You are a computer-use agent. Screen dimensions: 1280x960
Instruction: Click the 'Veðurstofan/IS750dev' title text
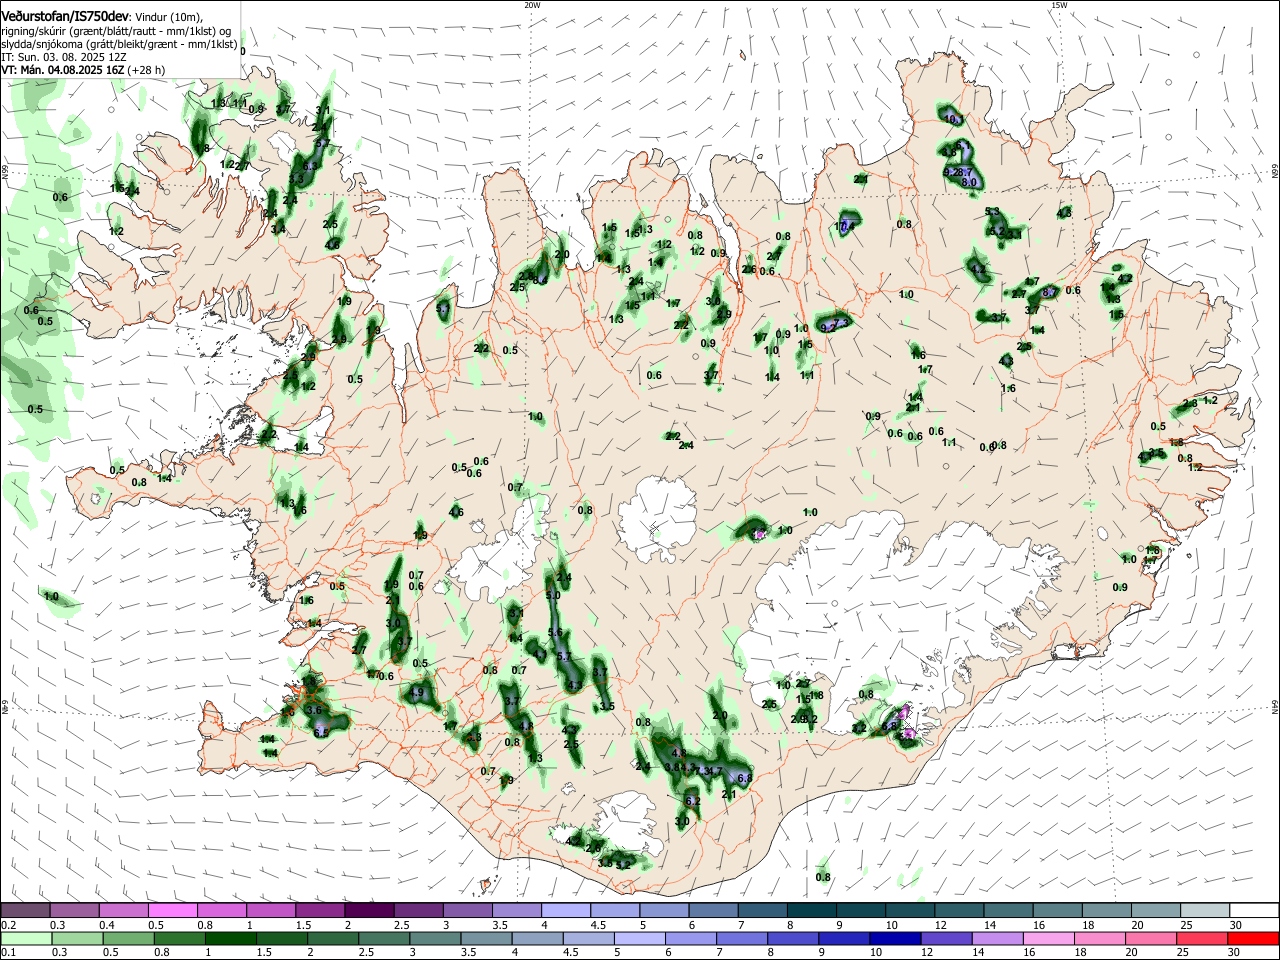click(65, 16)
